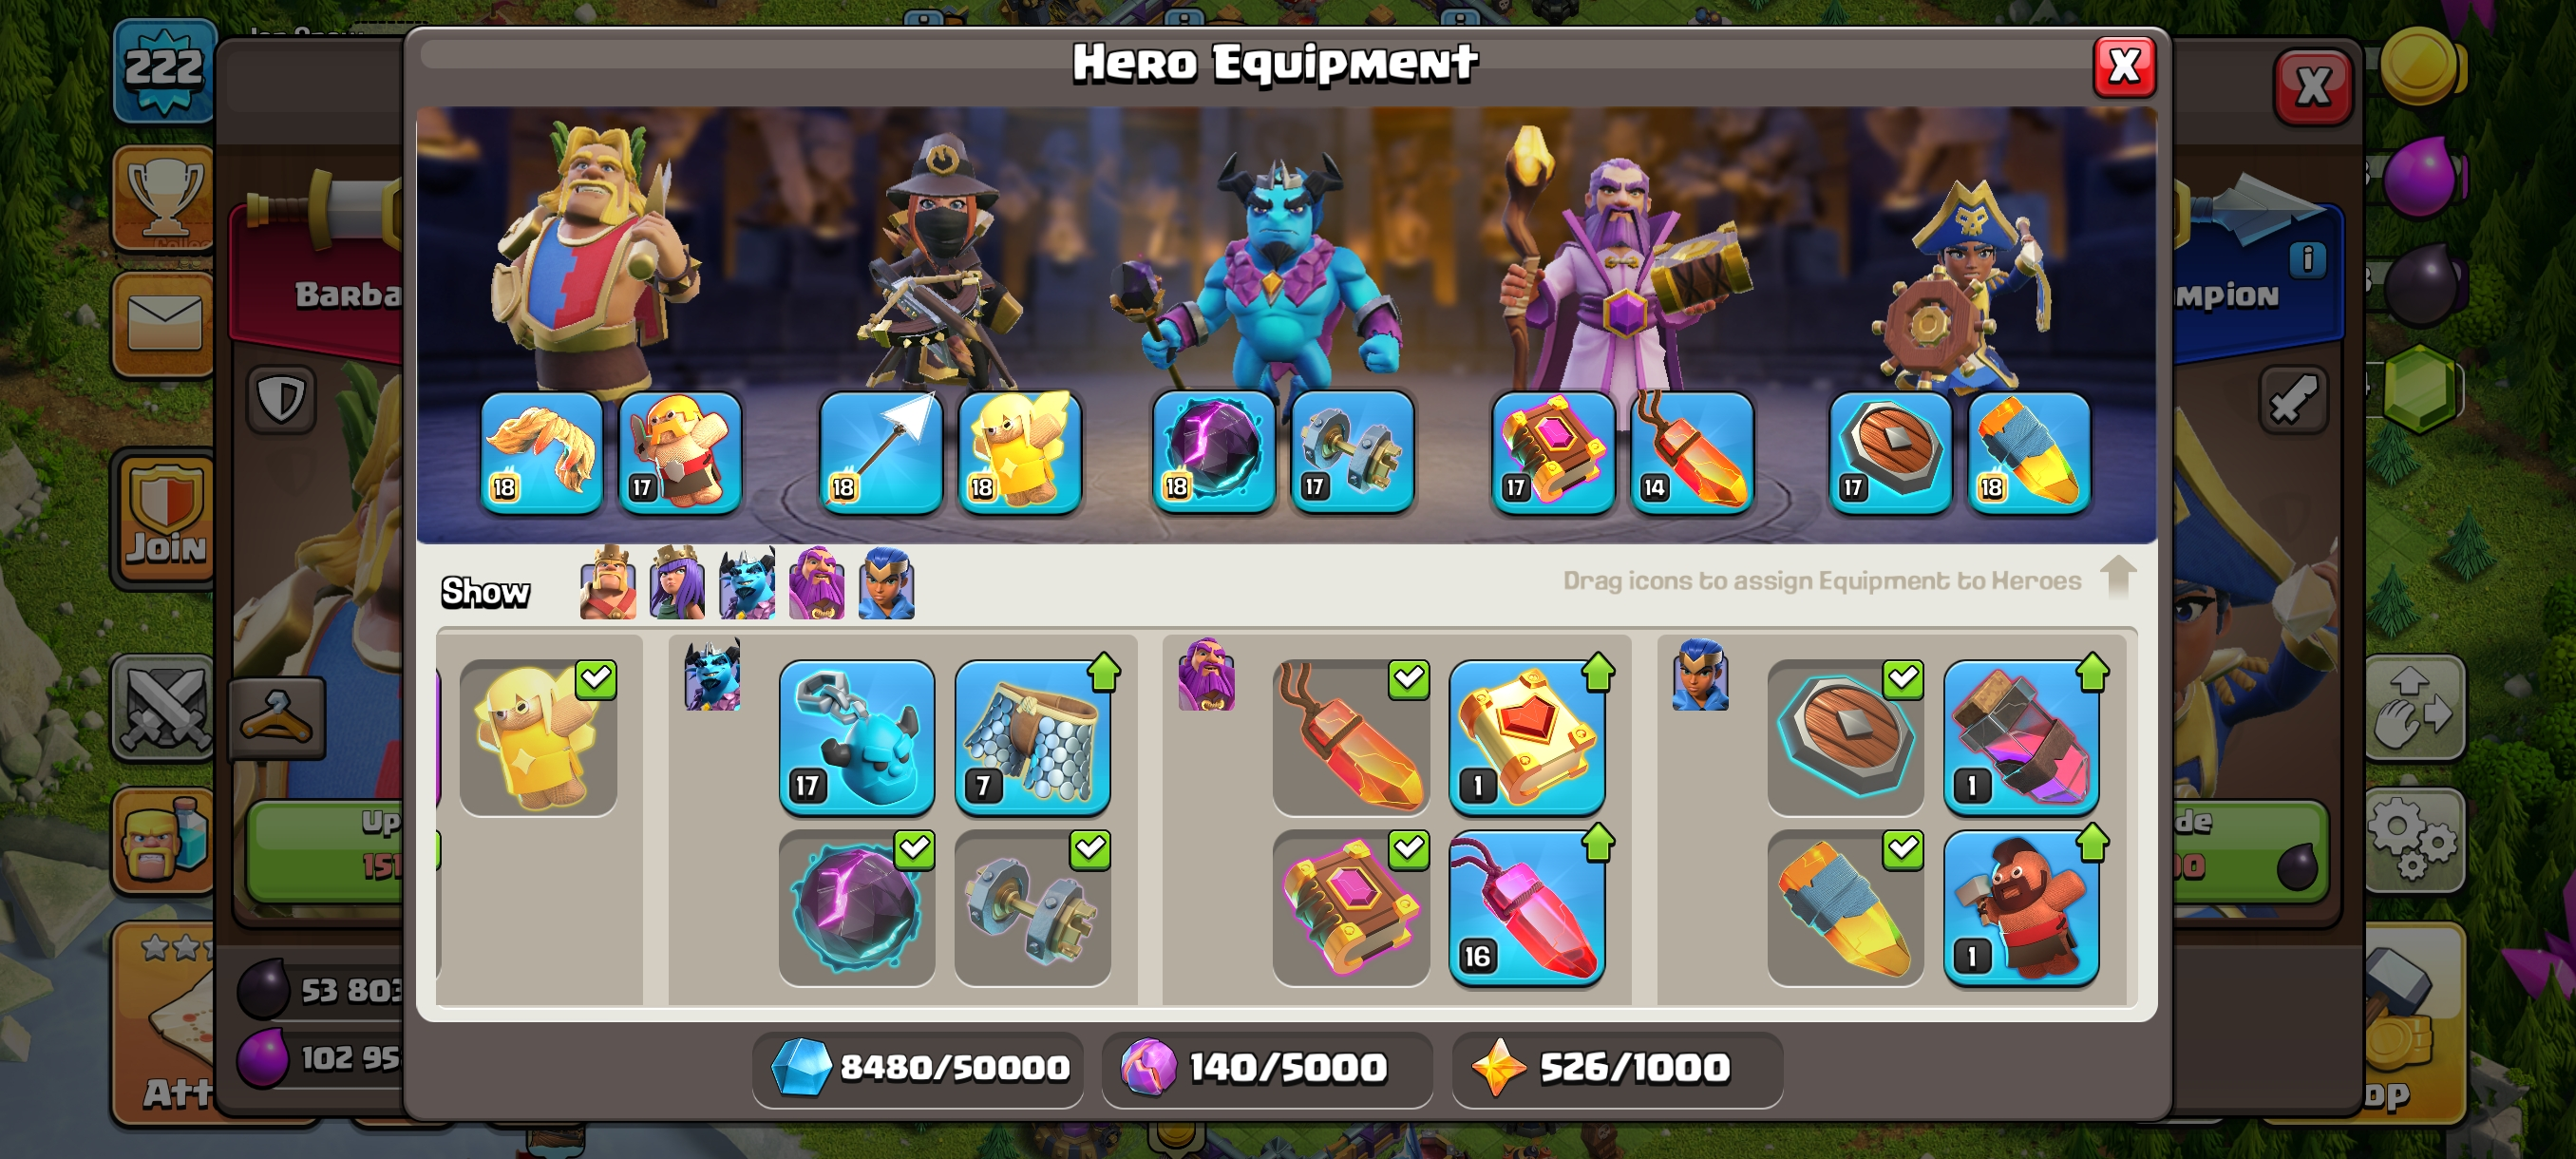2576x1159 pixels.
Task: Filter equipment by Barbarian King portrait
Action: pyautogui.click(x=608, y=583)
